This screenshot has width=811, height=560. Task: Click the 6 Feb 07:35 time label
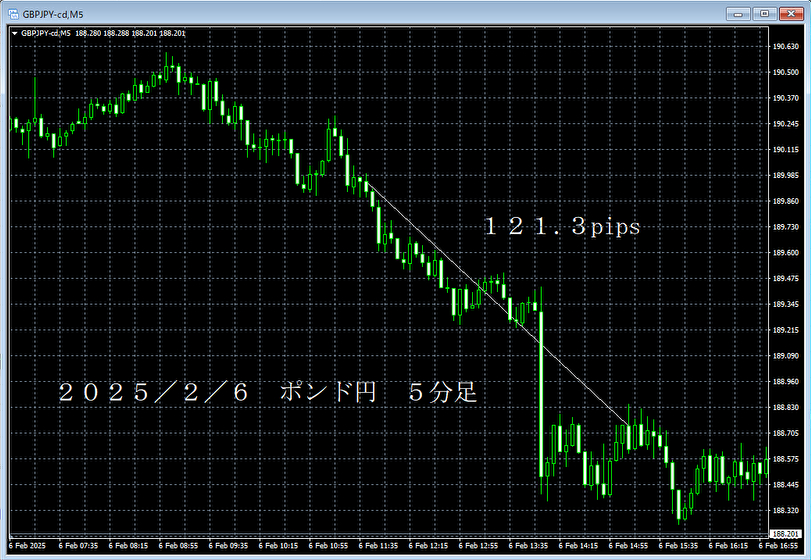click(x=78, y=546)
